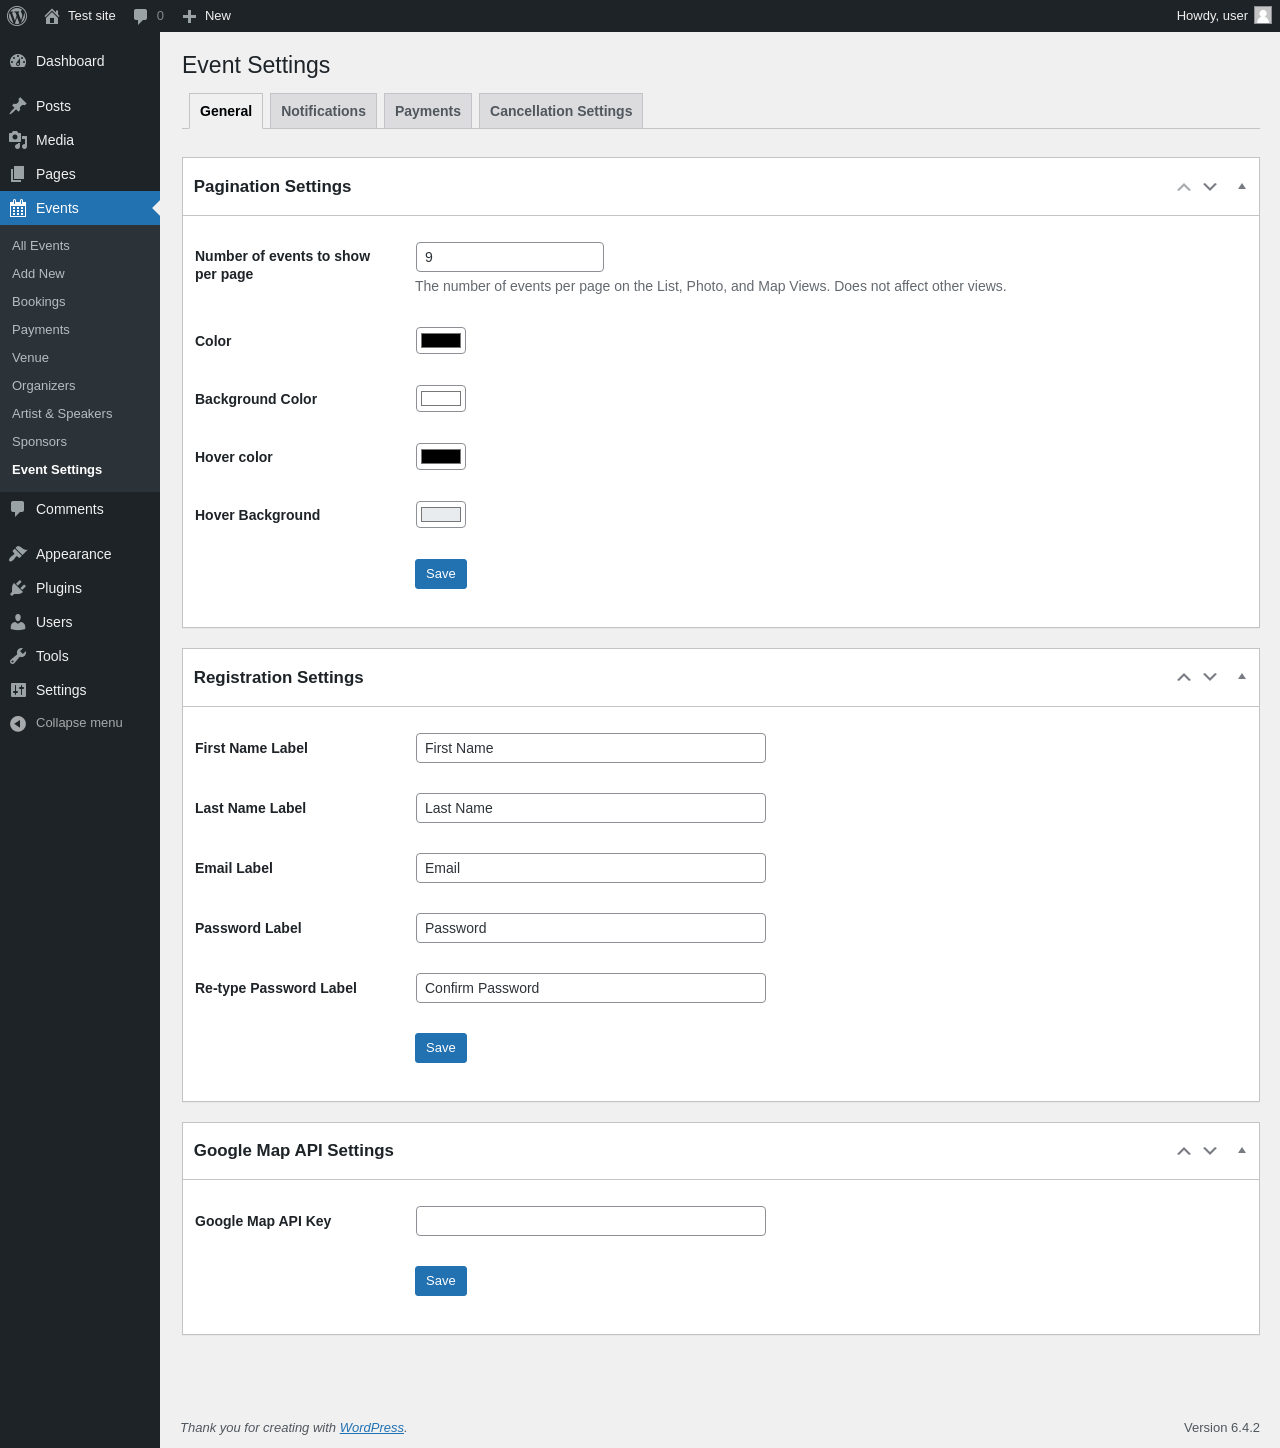Click the Posts pushpin icon
Viewport: 1280px width, 1448px height.
click(18, 106)
